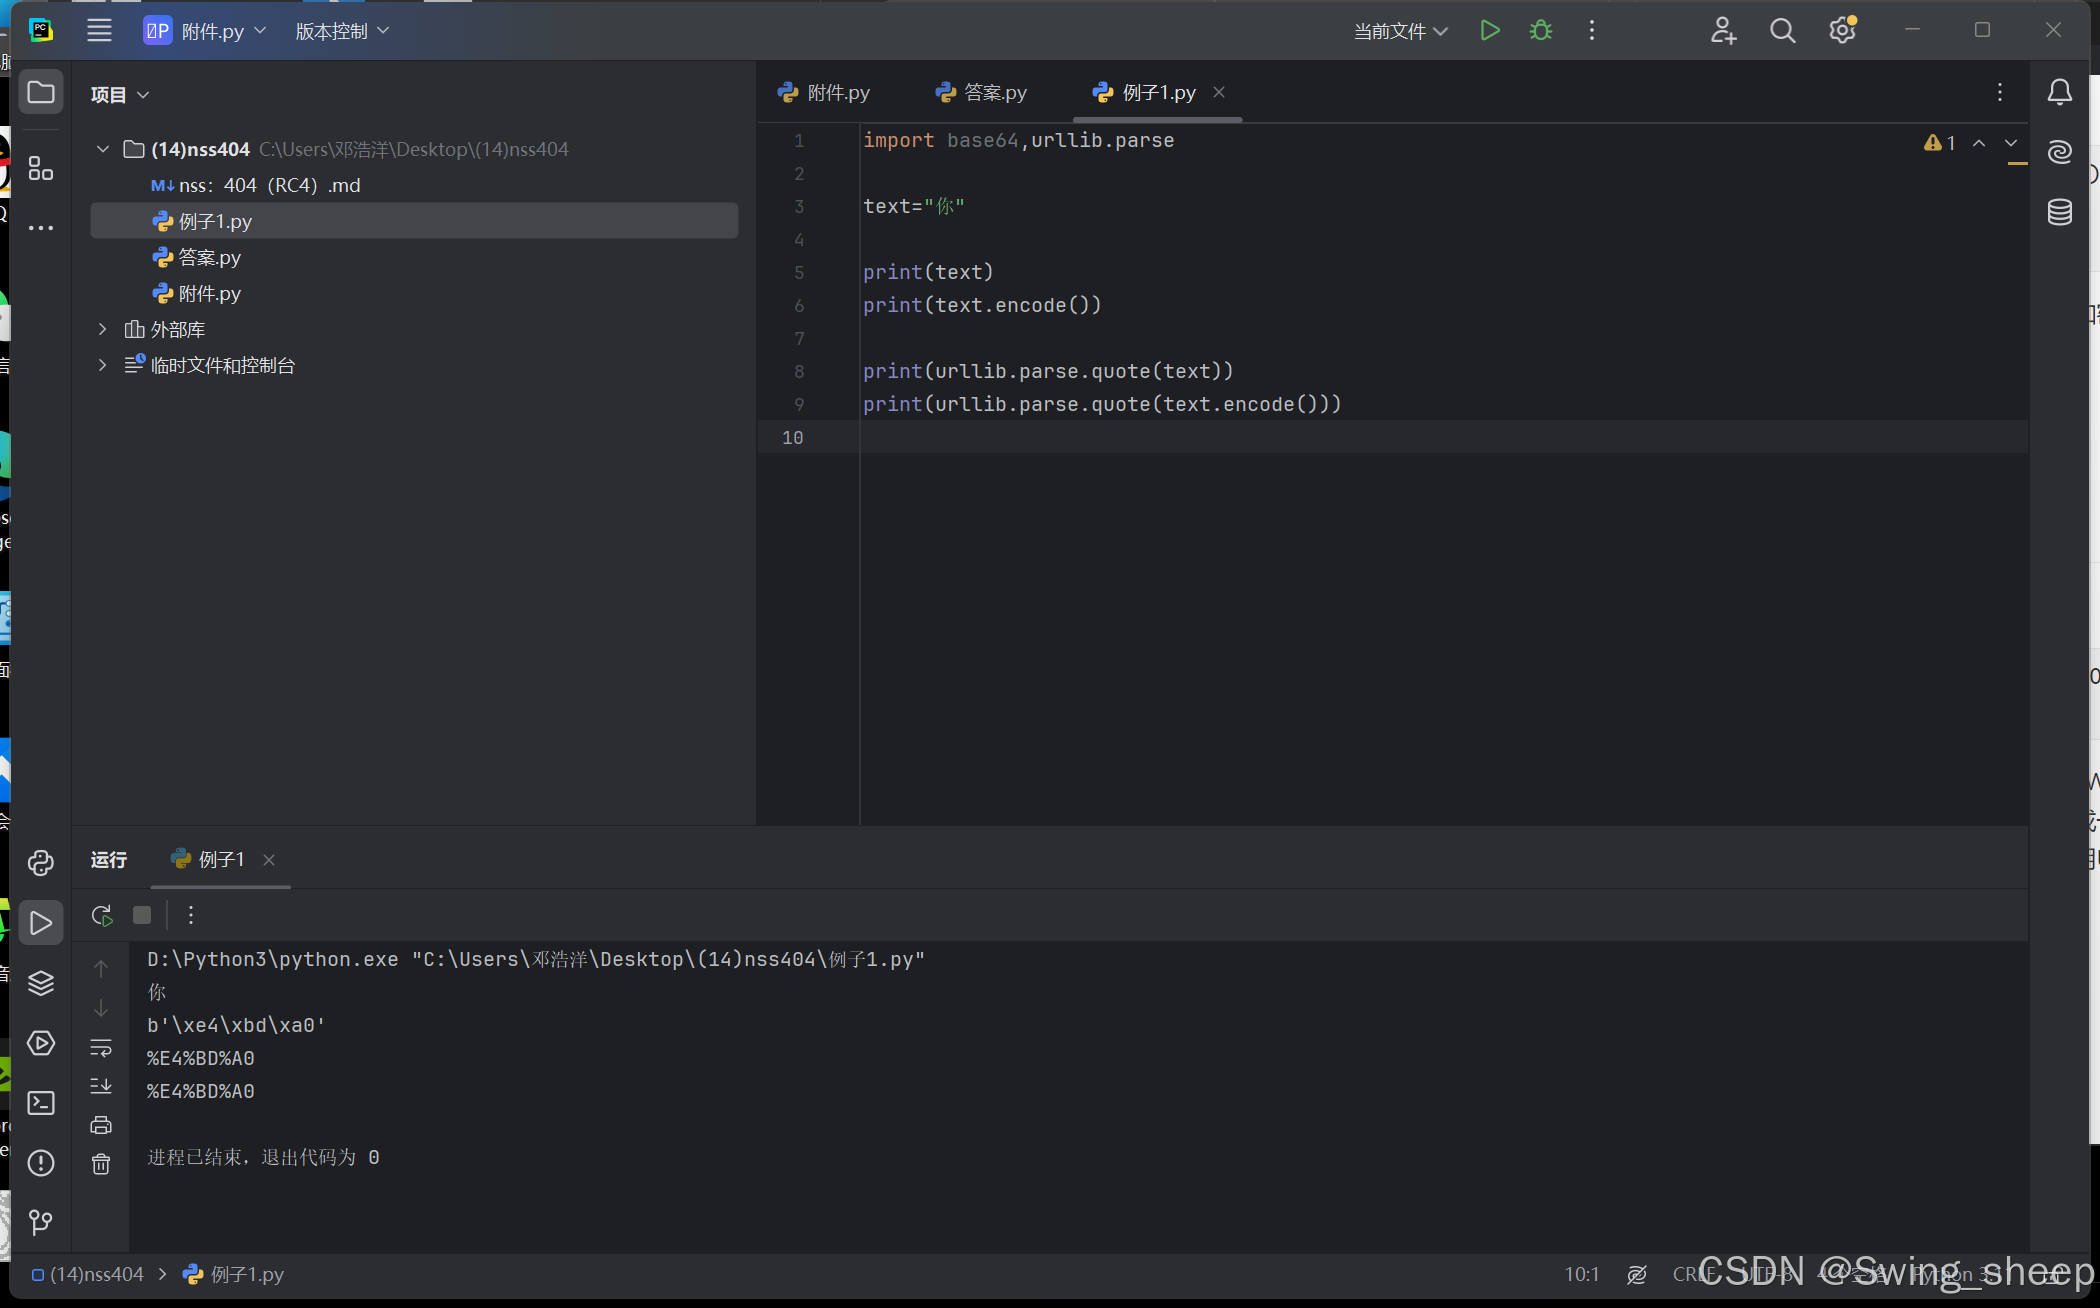This screenshot has height=1308, width=2100.
Task: Run the current file with green play button
Action: click(1489, 31)
